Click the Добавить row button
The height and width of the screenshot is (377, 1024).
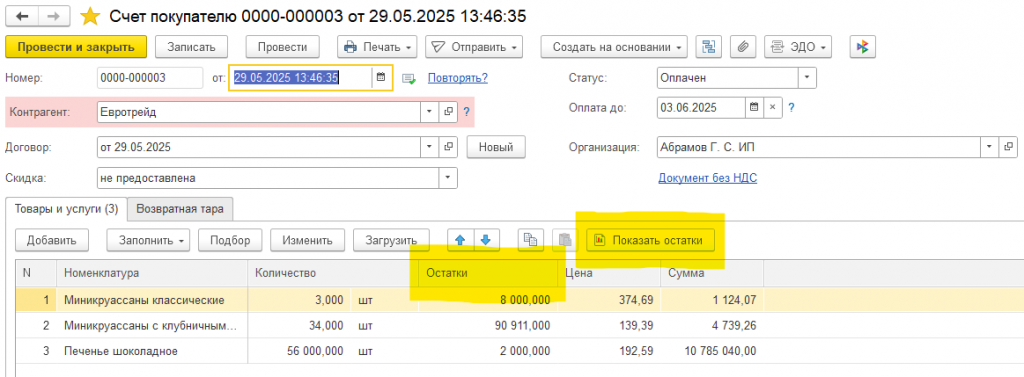52,240
